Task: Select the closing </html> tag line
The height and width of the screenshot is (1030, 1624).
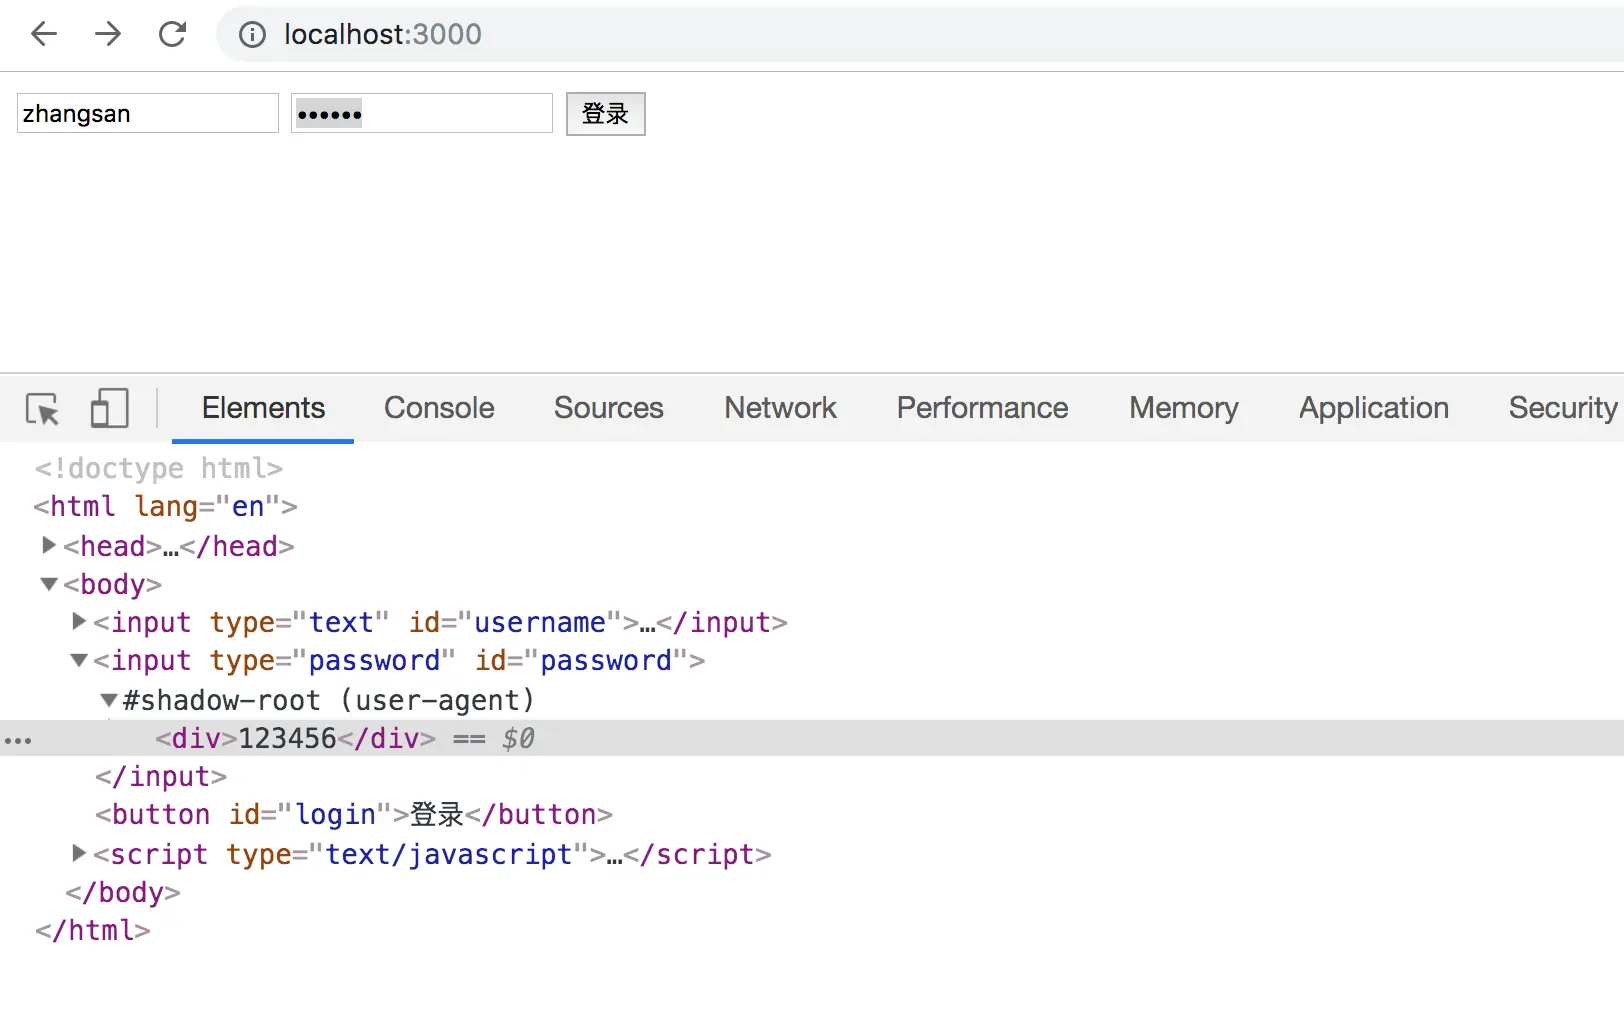Action: [x=93, y=930]
